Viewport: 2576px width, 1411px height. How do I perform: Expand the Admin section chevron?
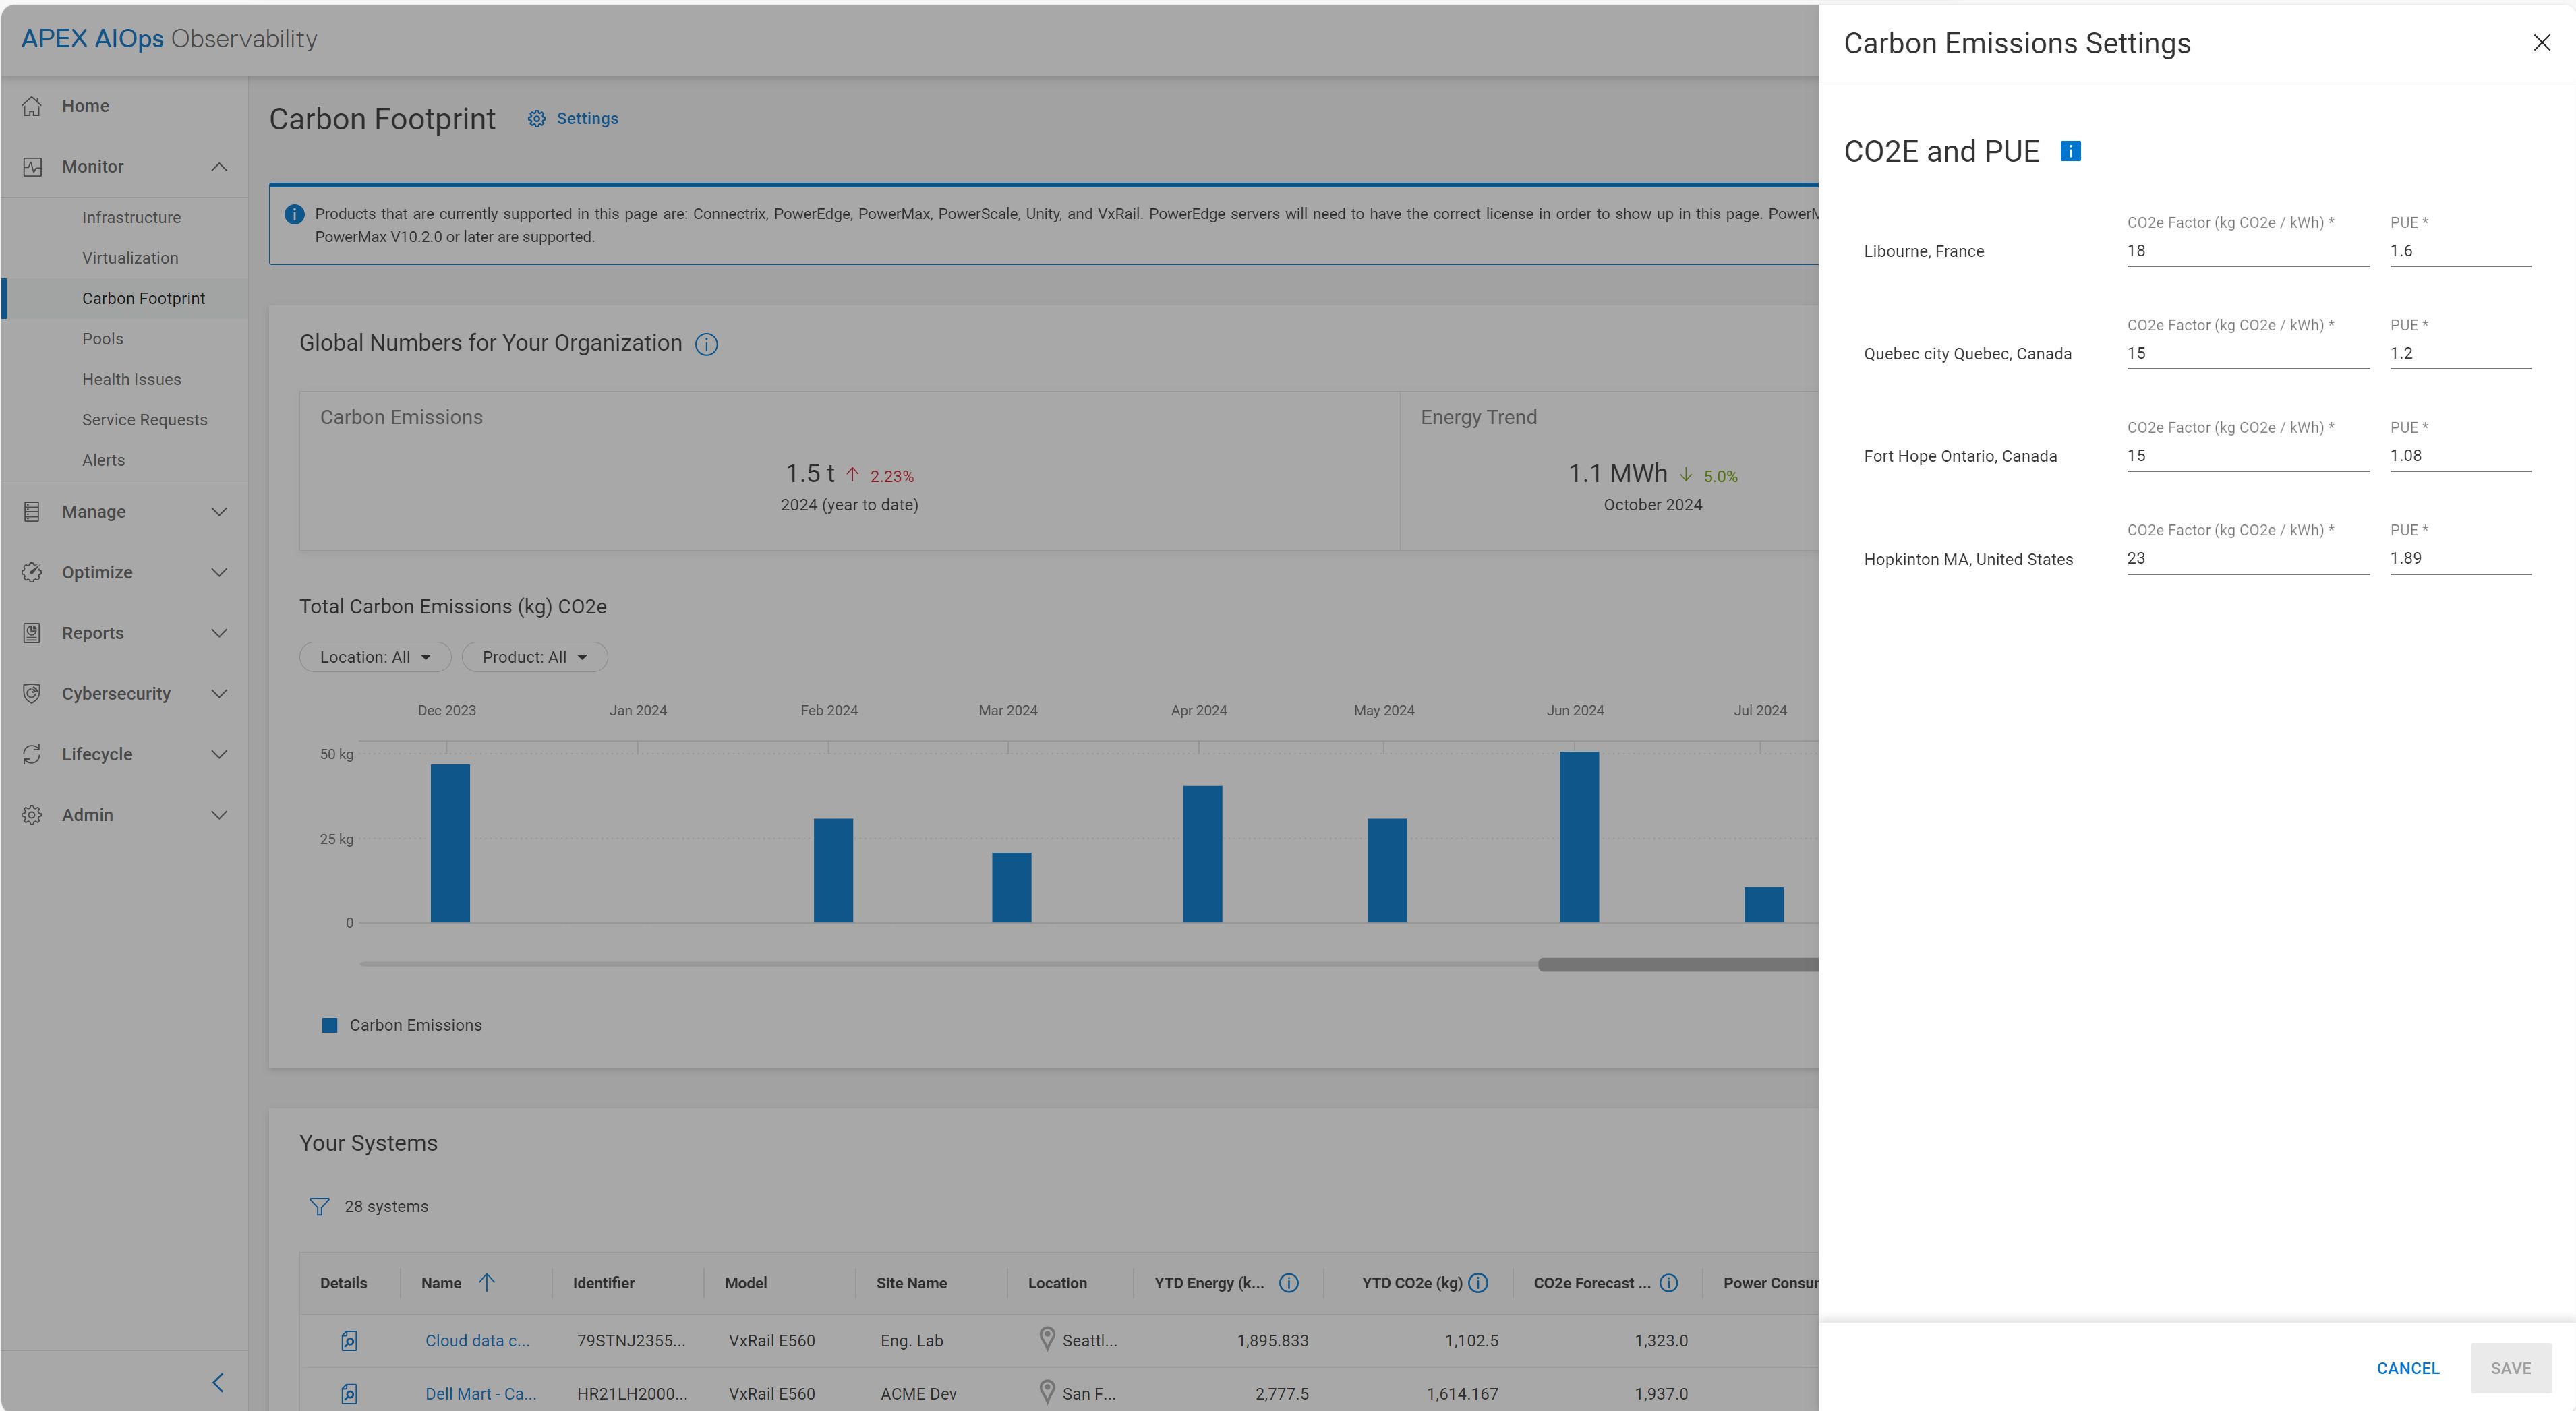coord(219,815)
